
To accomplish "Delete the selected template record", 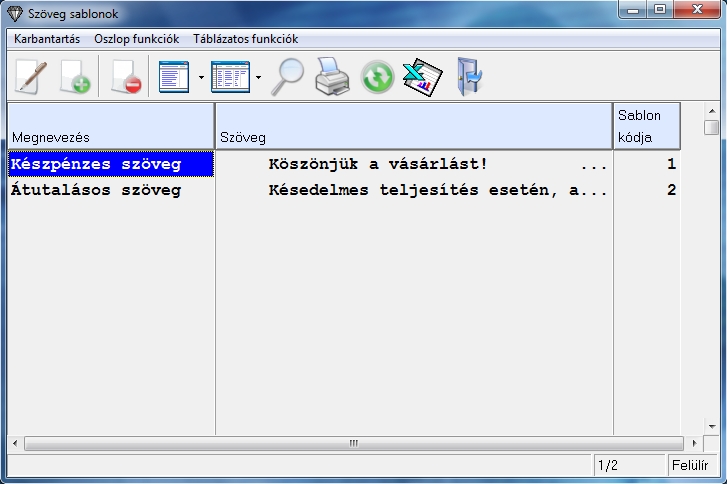I will (x=125, y=77).
